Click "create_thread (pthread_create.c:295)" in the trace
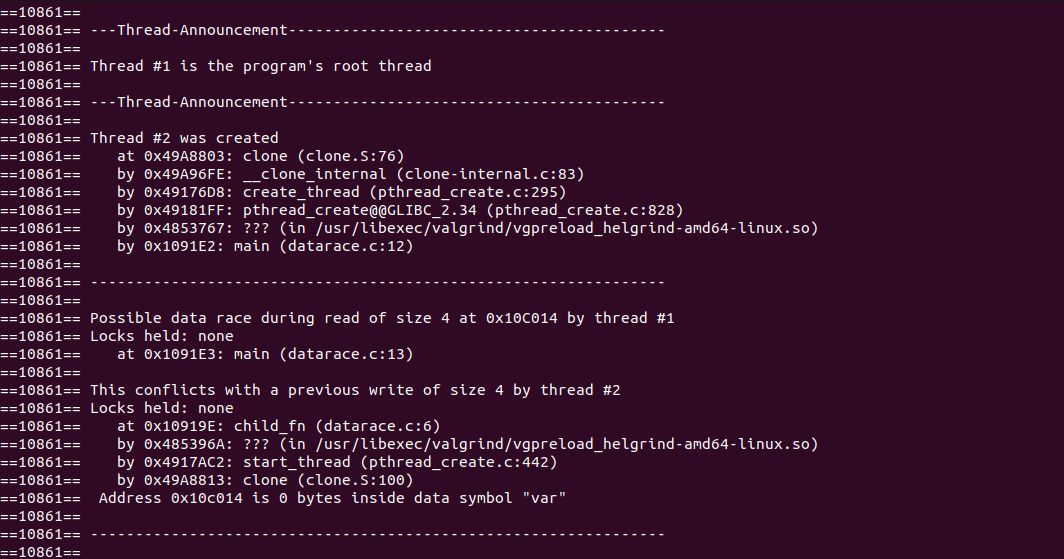The width and height of the screenshot is (1064, 559). click(404, 192)
